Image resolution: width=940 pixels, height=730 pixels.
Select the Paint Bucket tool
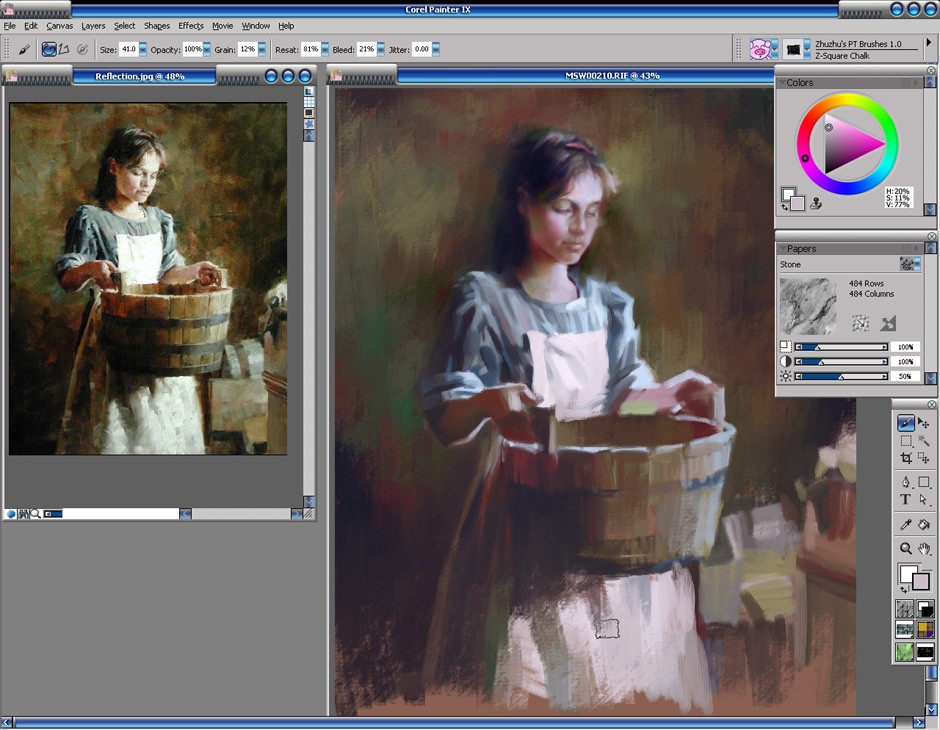click(x=923, y=524)
